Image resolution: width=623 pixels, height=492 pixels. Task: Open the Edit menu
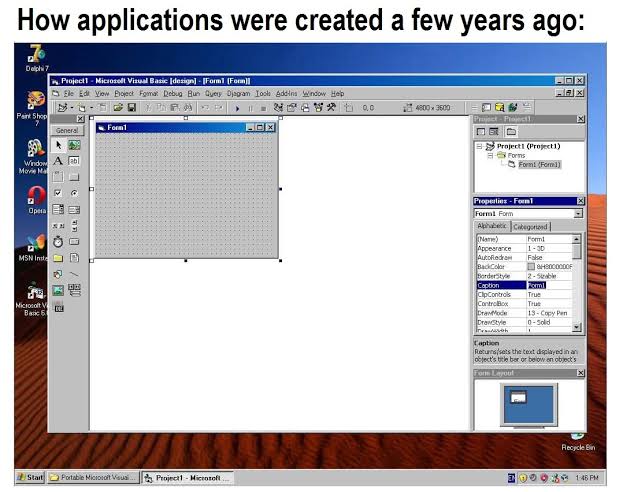84,93
